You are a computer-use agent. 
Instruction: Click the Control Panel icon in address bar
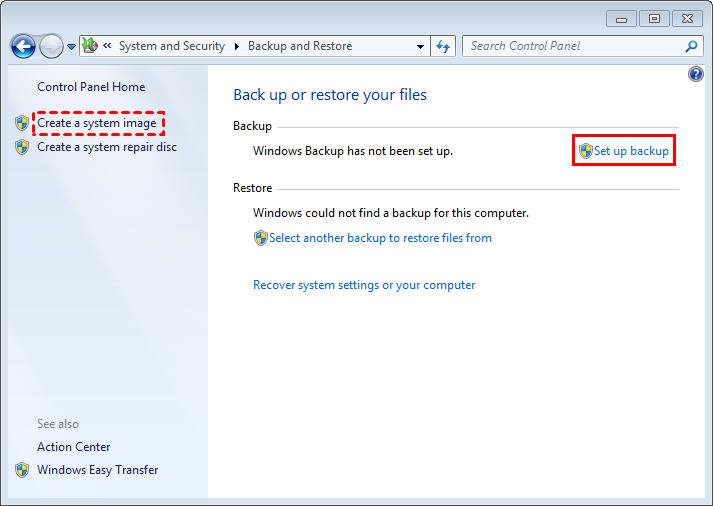tap(90, 46)
